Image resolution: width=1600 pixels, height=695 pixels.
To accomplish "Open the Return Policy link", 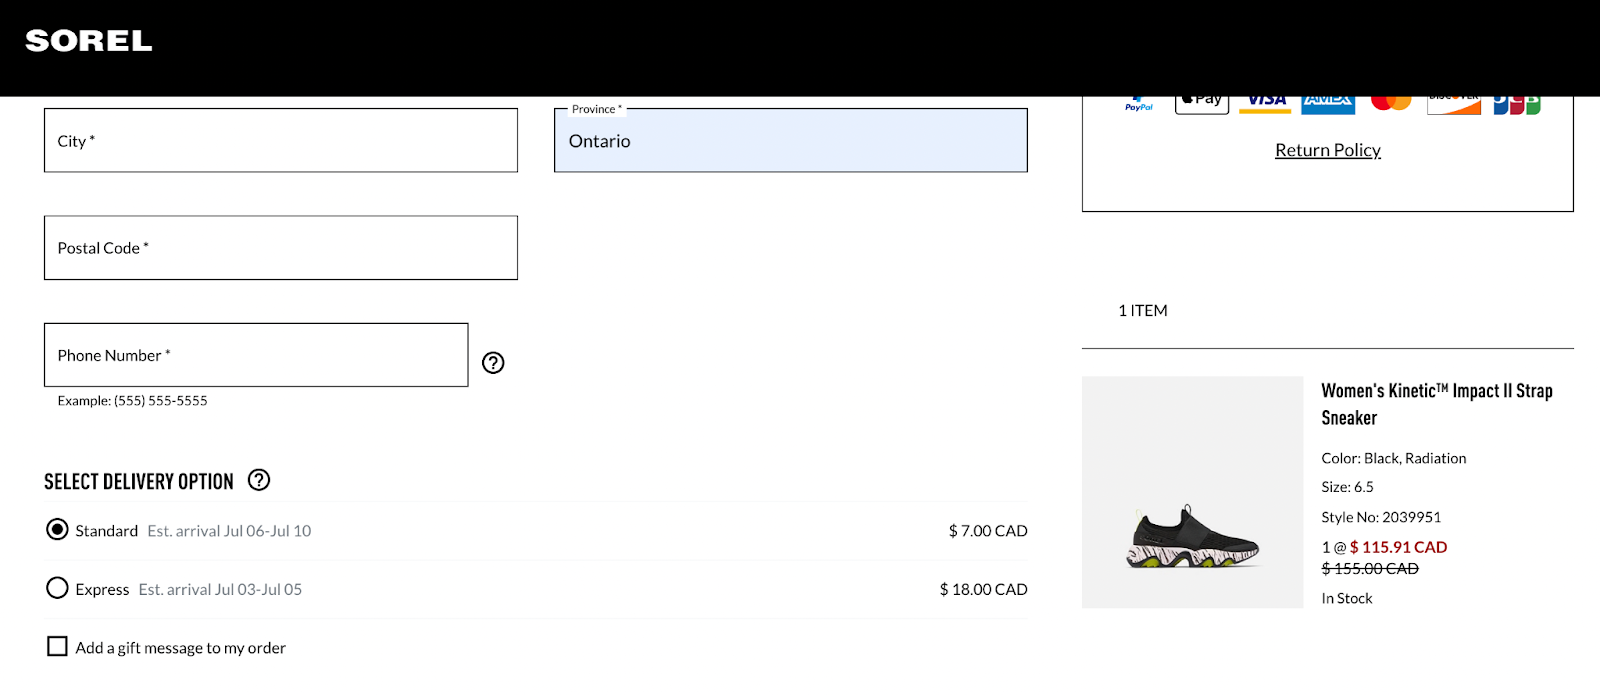I will tap(1328, 150).
